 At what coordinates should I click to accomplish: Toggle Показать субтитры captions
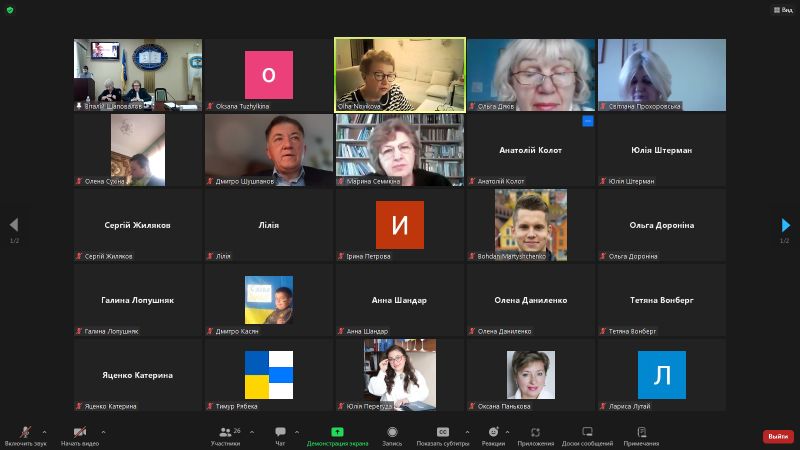click(442, 435)
